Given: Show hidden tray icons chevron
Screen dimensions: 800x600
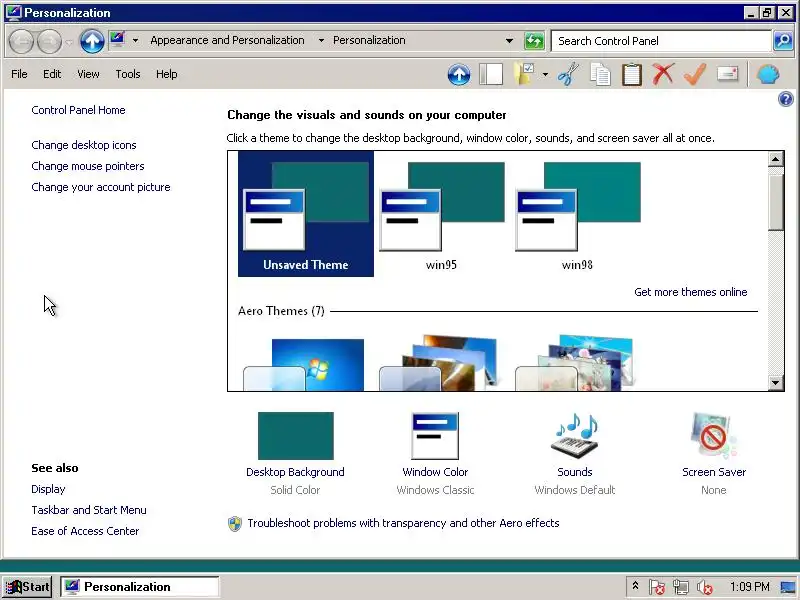Looking at the screenshot, I should pyautogui.click(x=635, y=586).
